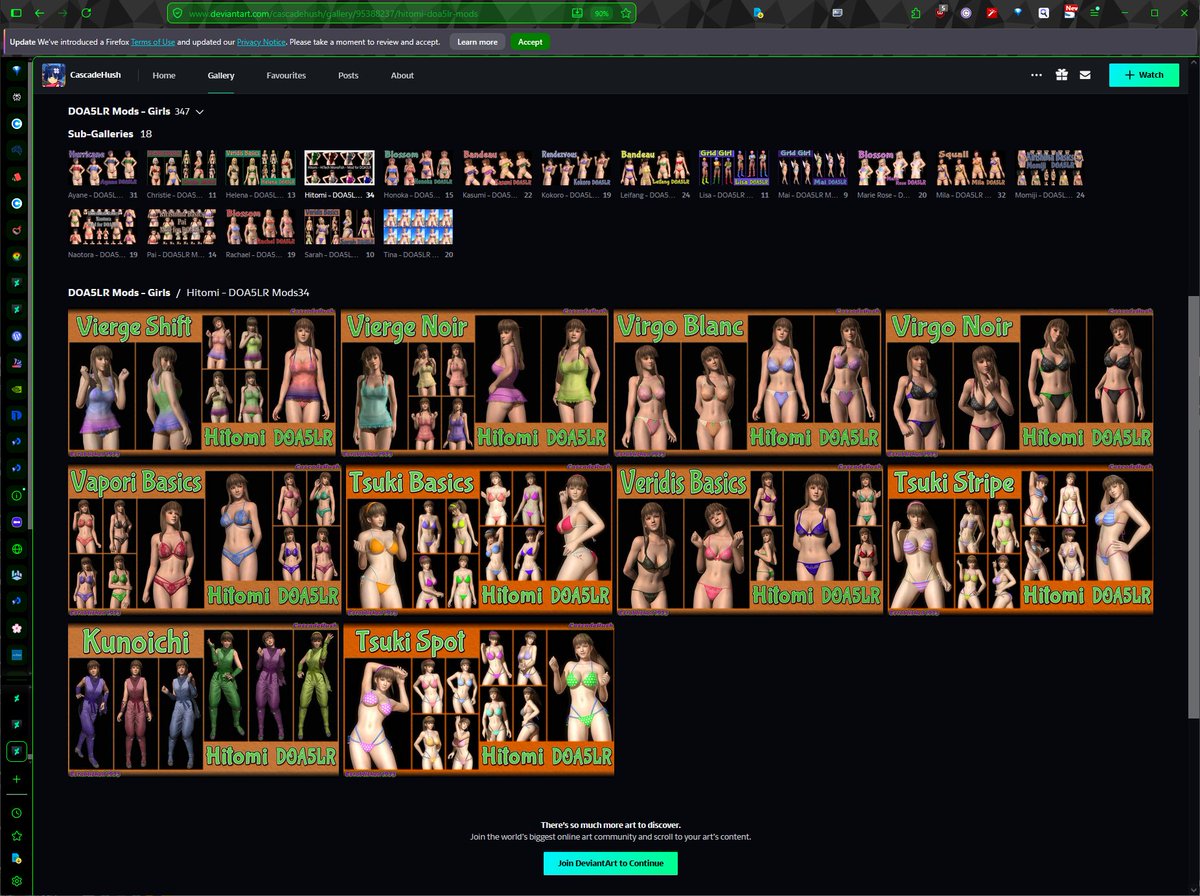Open the three-dots more options on profile bar
1200x896 pixels.
coord(1036,75)
